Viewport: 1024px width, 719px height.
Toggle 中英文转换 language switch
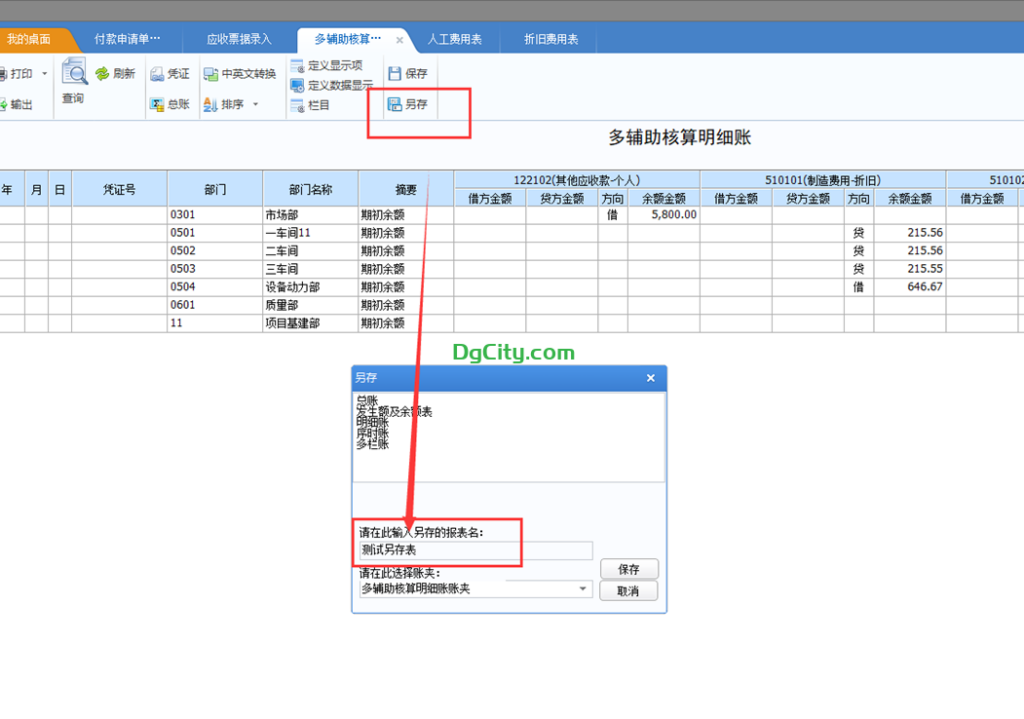click(x=211, y=74)
